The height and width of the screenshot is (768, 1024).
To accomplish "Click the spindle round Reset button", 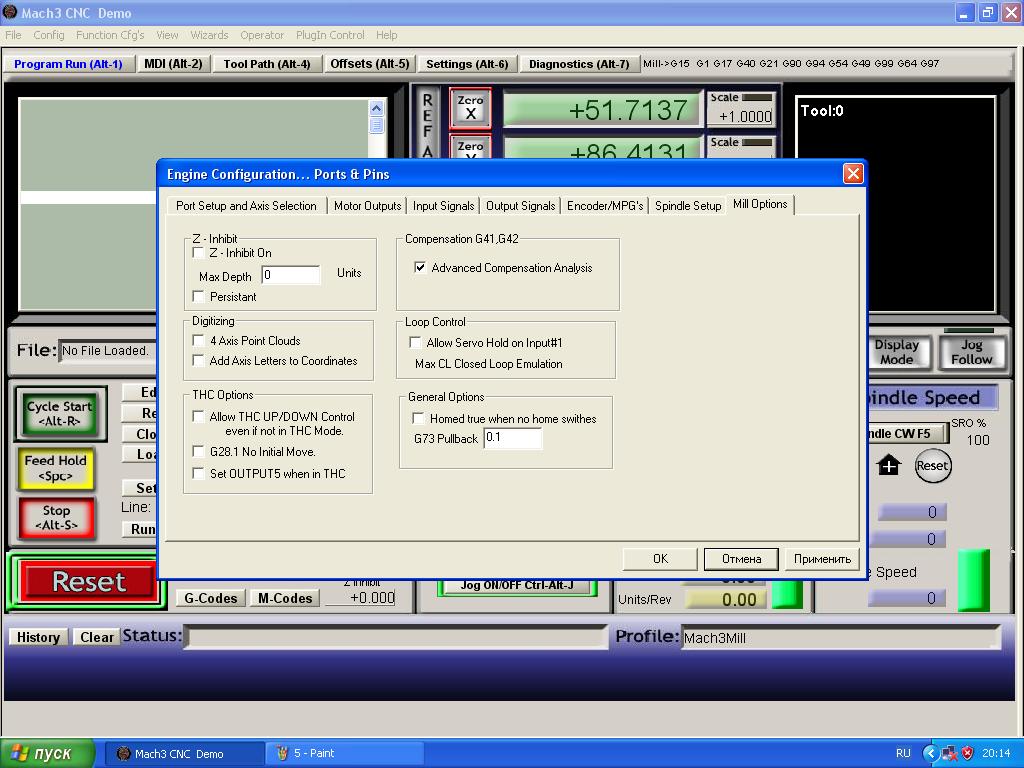I will (x=932, y=466).
